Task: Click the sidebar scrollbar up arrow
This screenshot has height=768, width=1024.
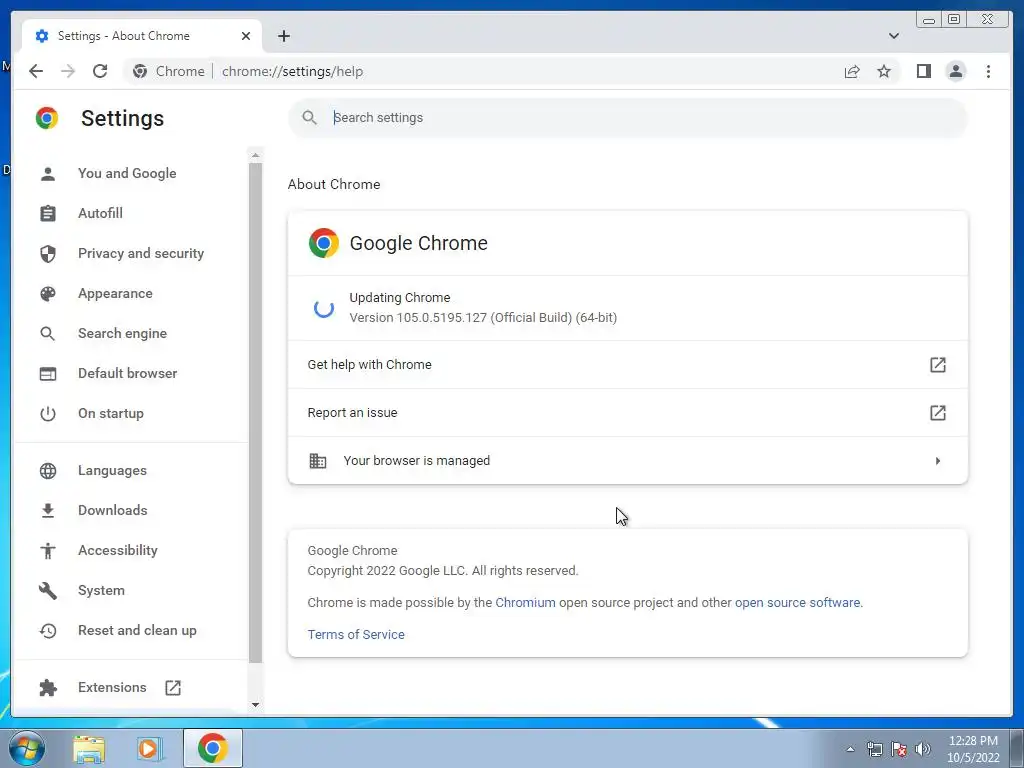Action: click(255, 155)
